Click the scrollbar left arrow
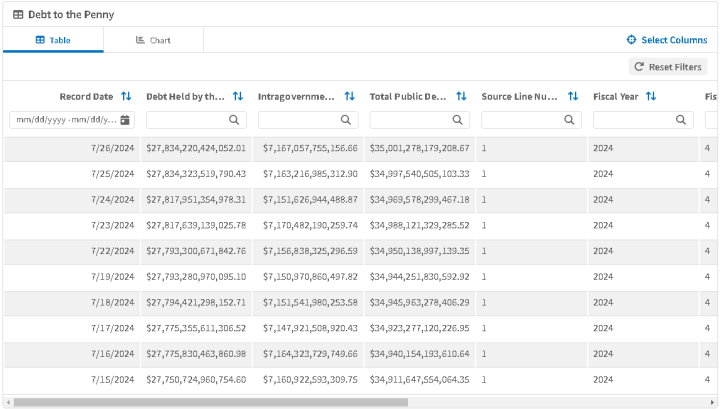The image size is (720, 409). [x=8, y=403]
